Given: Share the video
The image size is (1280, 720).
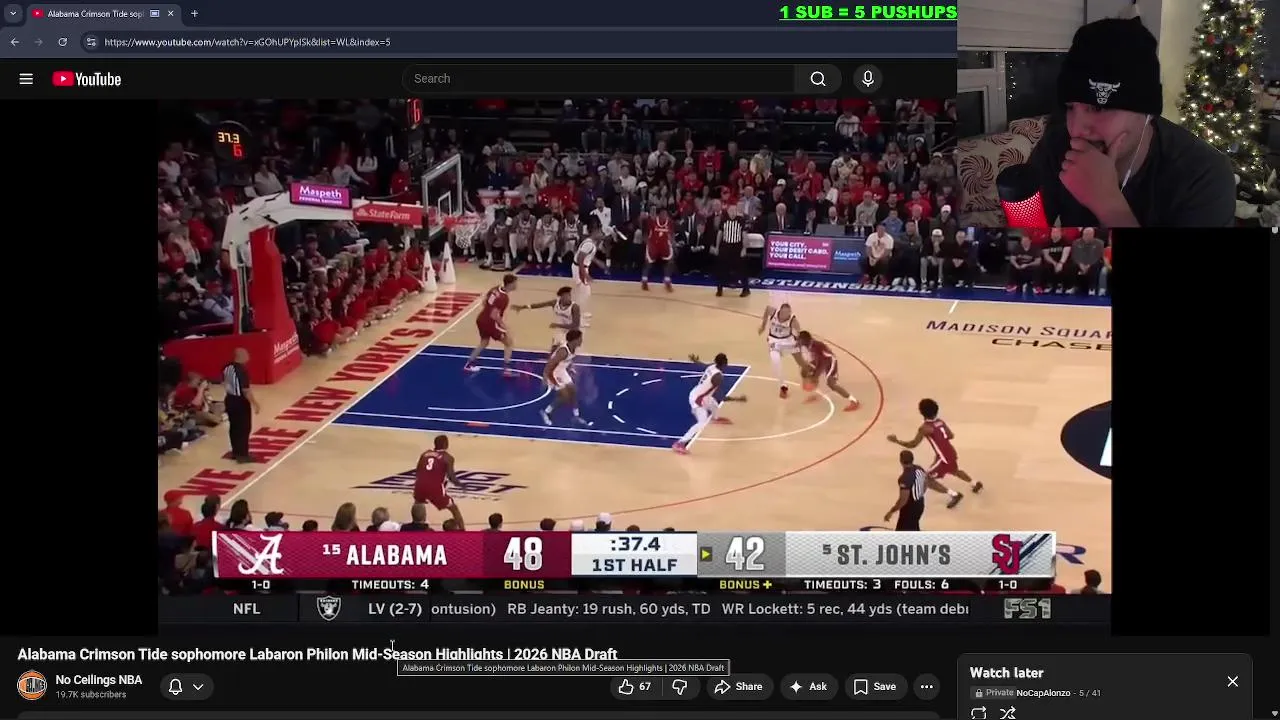Looking at the screenshot, I should click(x=738, y=686).
